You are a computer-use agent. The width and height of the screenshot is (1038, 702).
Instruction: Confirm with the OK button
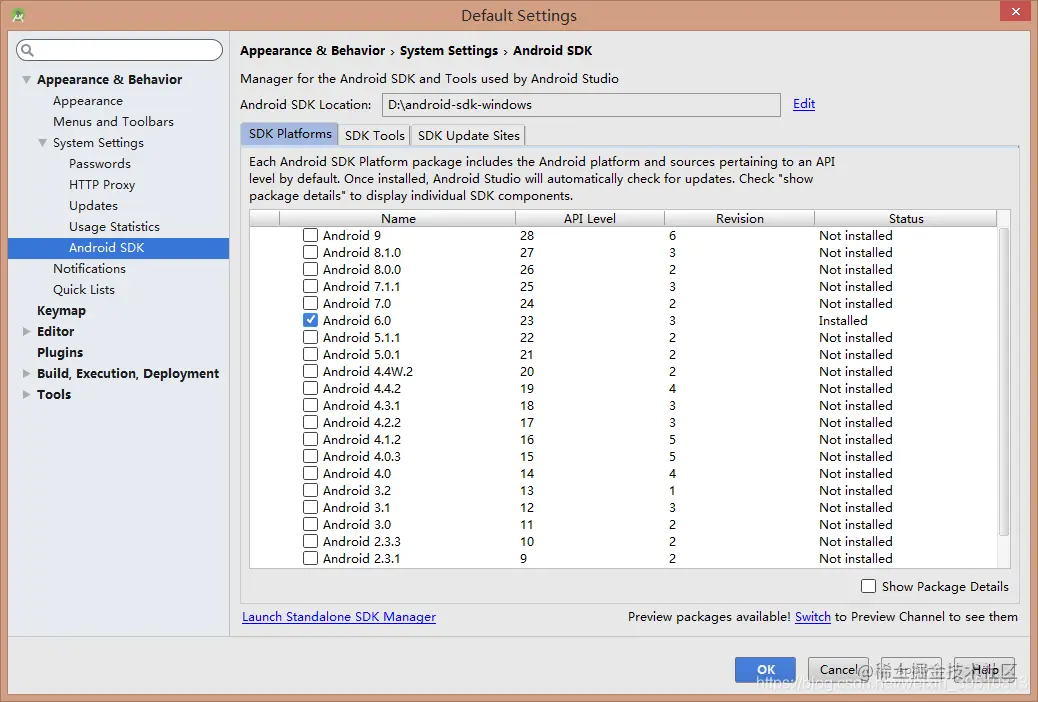766,670
